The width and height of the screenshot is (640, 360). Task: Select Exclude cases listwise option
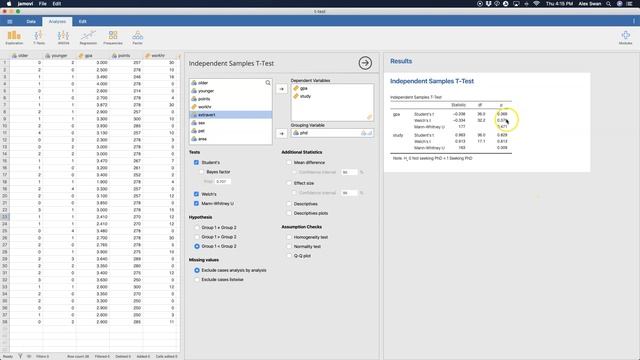click(197, 280)
